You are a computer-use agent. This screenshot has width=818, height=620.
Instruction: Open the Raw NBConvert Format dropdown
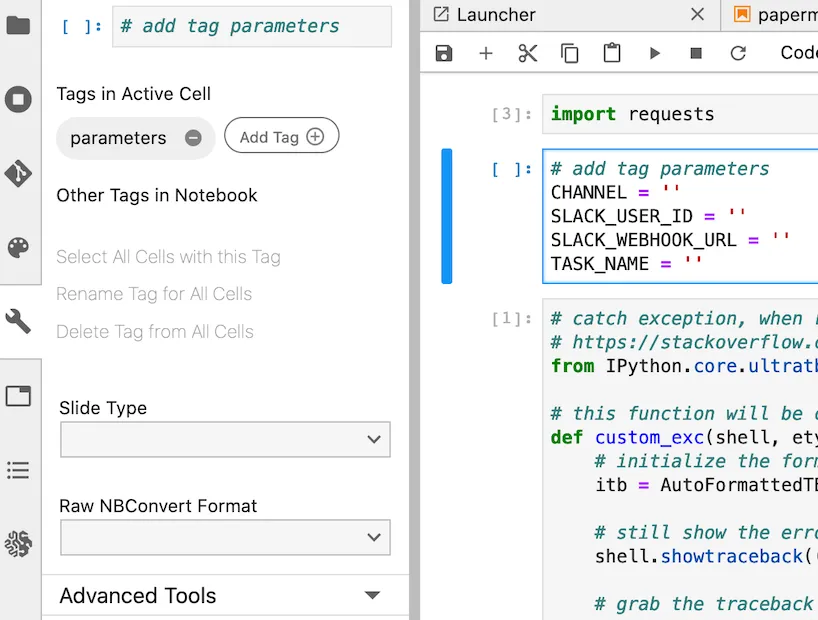pyautogui.click(x=225, y=537)
